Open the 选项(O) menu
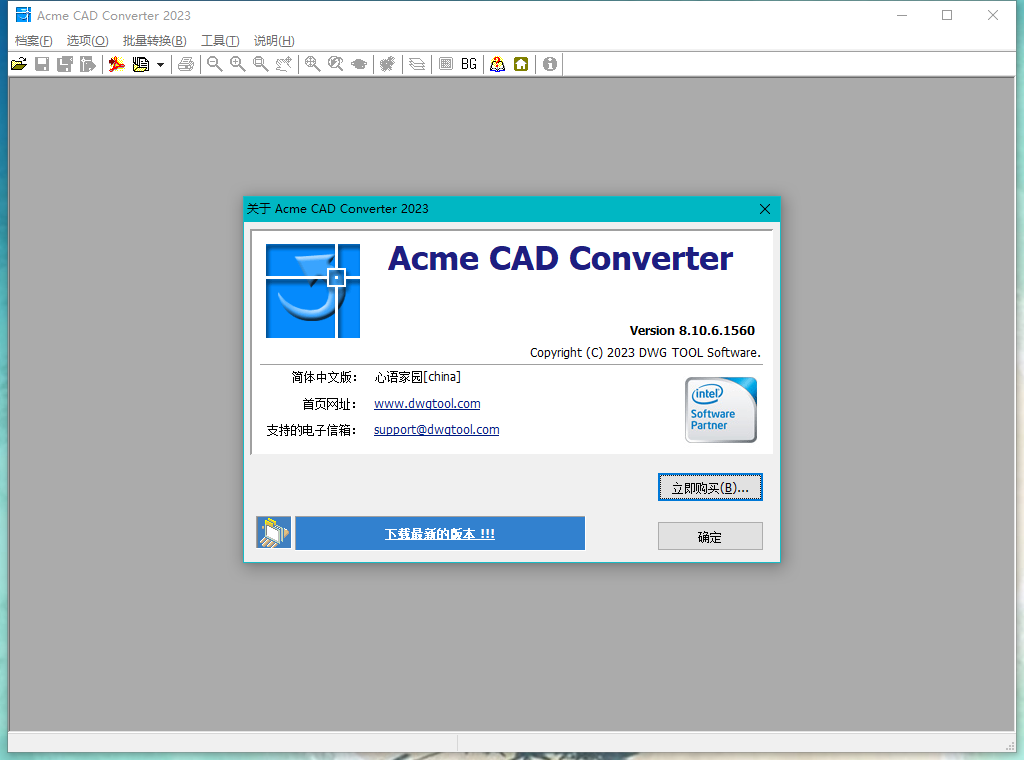This screenshot has width=1024, height=760. tap(88, 40)
